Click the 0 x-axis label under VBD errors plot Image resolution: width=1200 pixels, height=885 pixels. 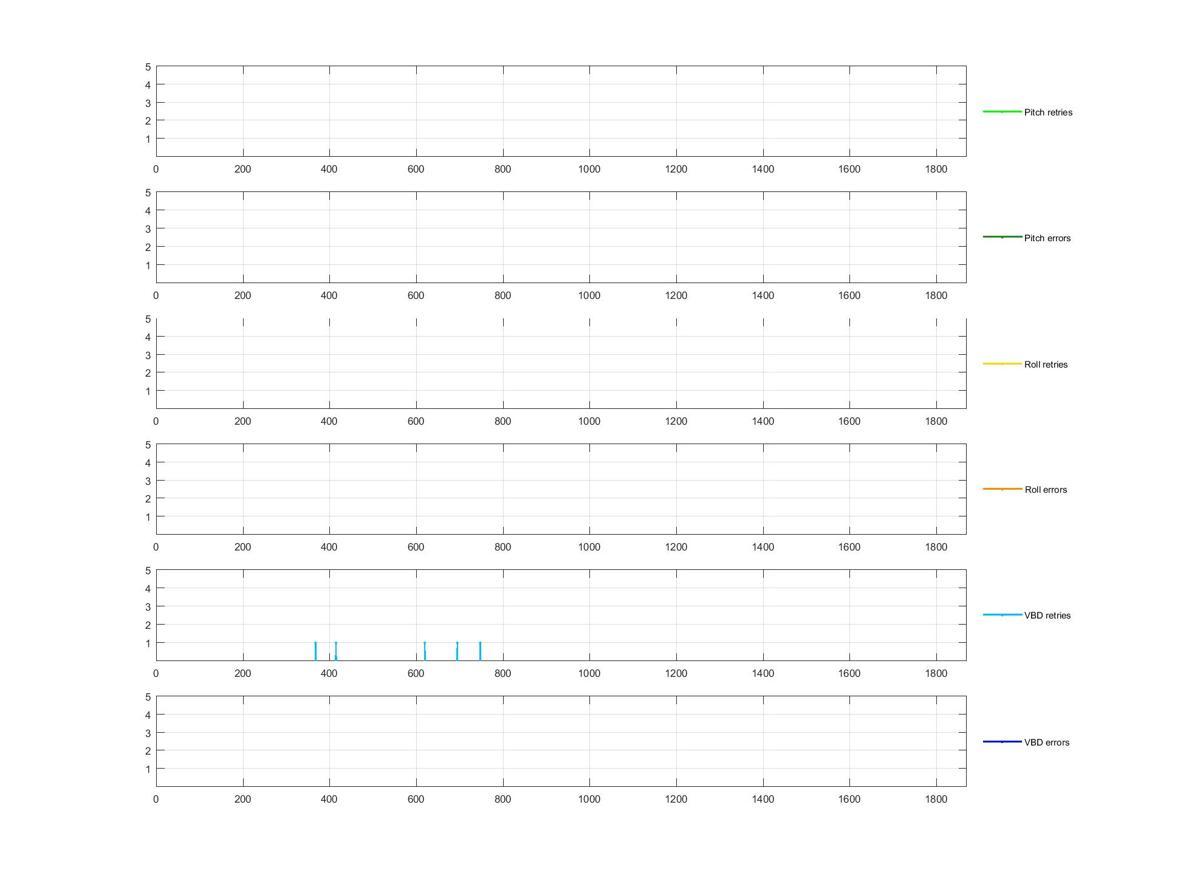click(x=156, y=800)
